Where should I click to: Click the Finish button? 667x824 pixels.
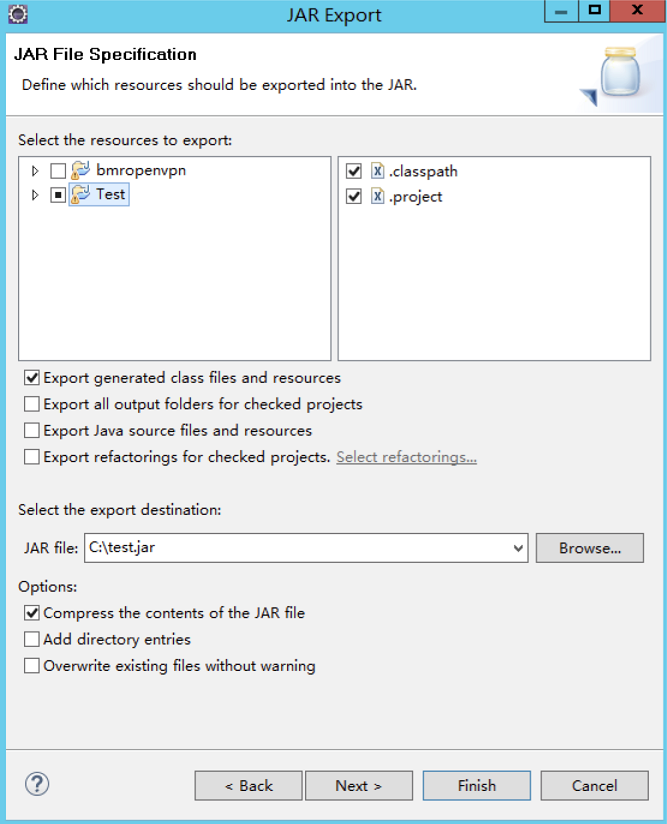point(477,786)
